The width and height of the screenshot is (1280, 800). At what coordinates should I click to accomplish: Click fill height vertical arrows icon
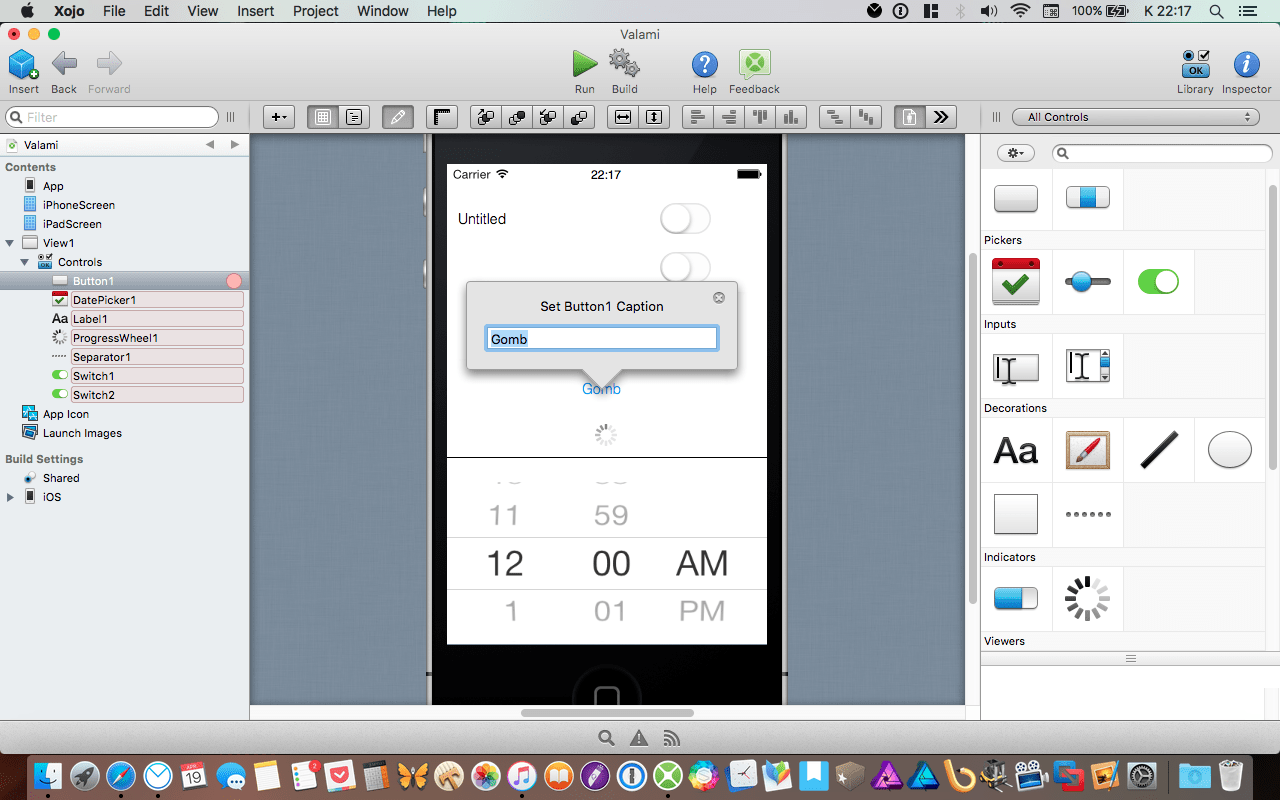[654, 117]
